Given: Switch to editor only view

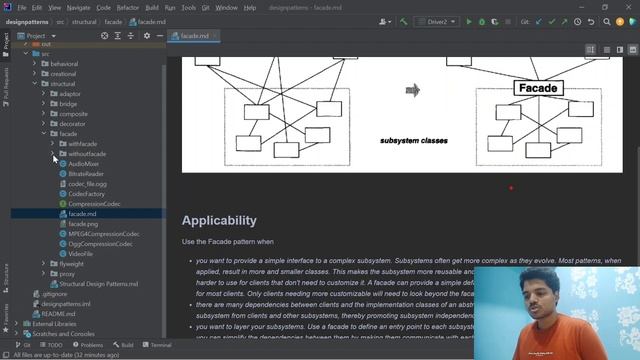Looking at the screenshot, I should 607,50.
